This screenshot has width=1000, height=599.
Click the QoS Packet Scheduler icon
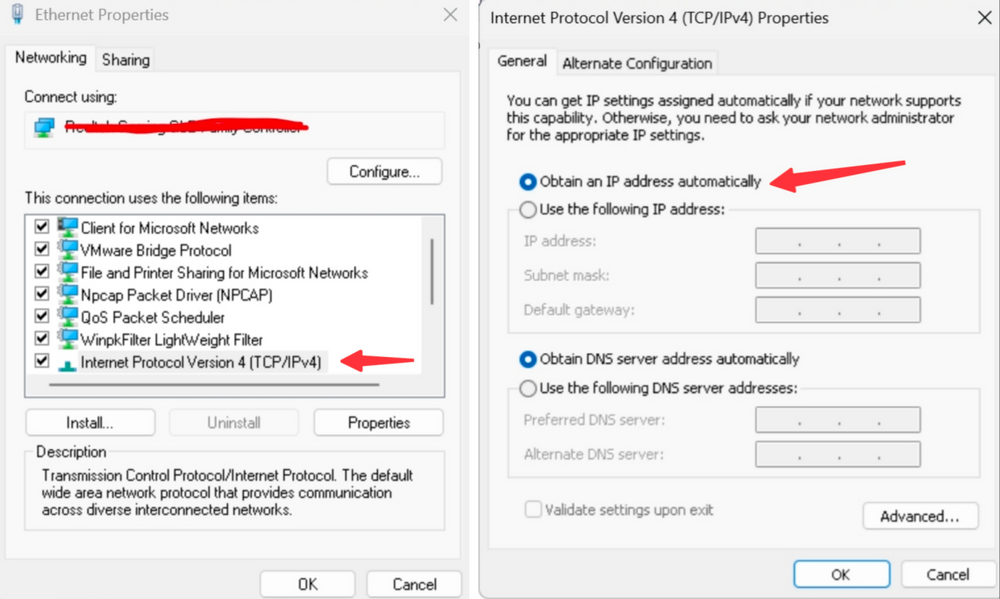pos(68,317)
